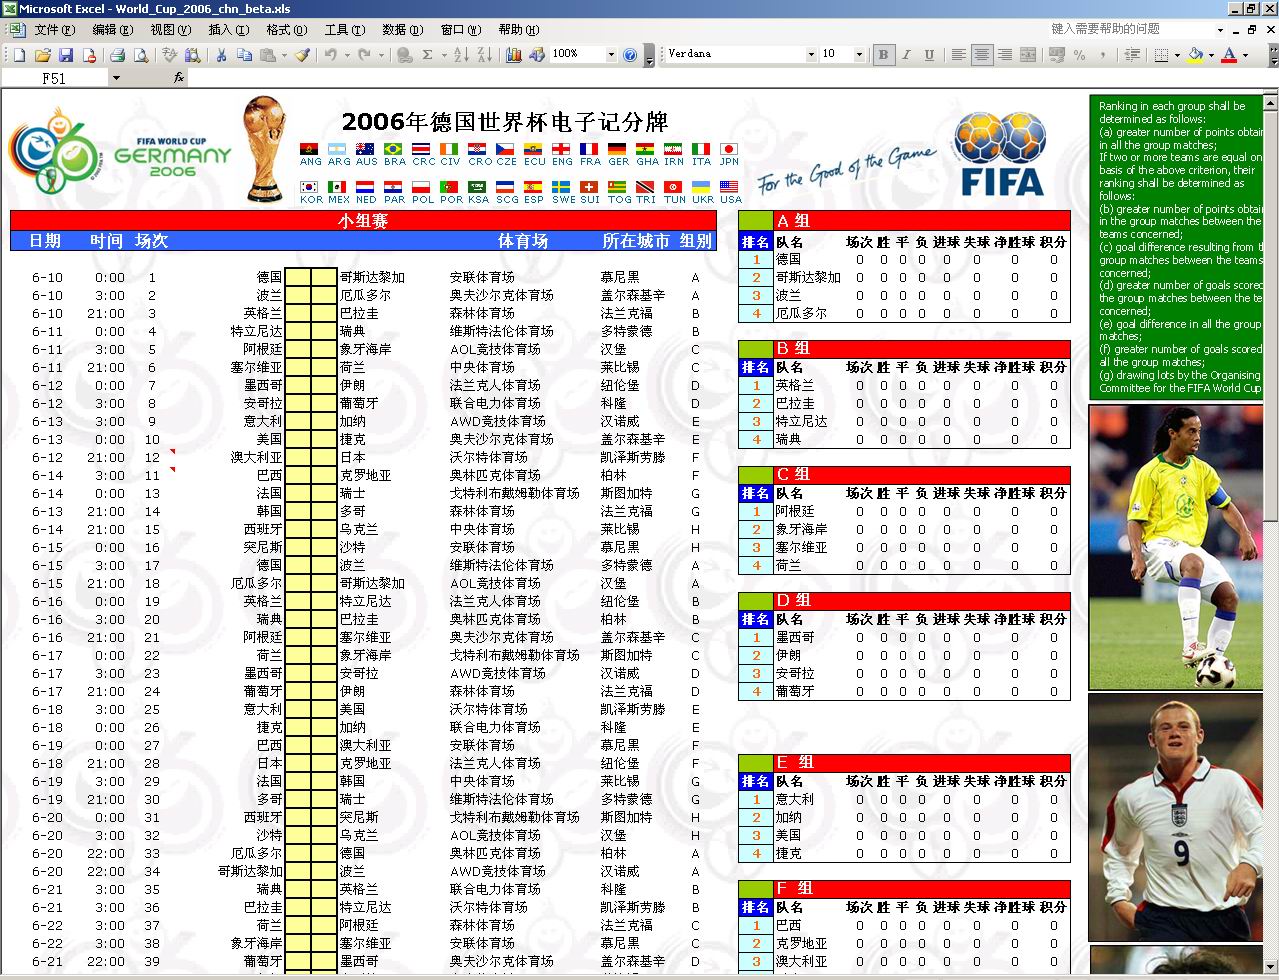Select the Format Painter brush
The width and height of the screenshot is (1279, 980).
[x=301, y=55]
